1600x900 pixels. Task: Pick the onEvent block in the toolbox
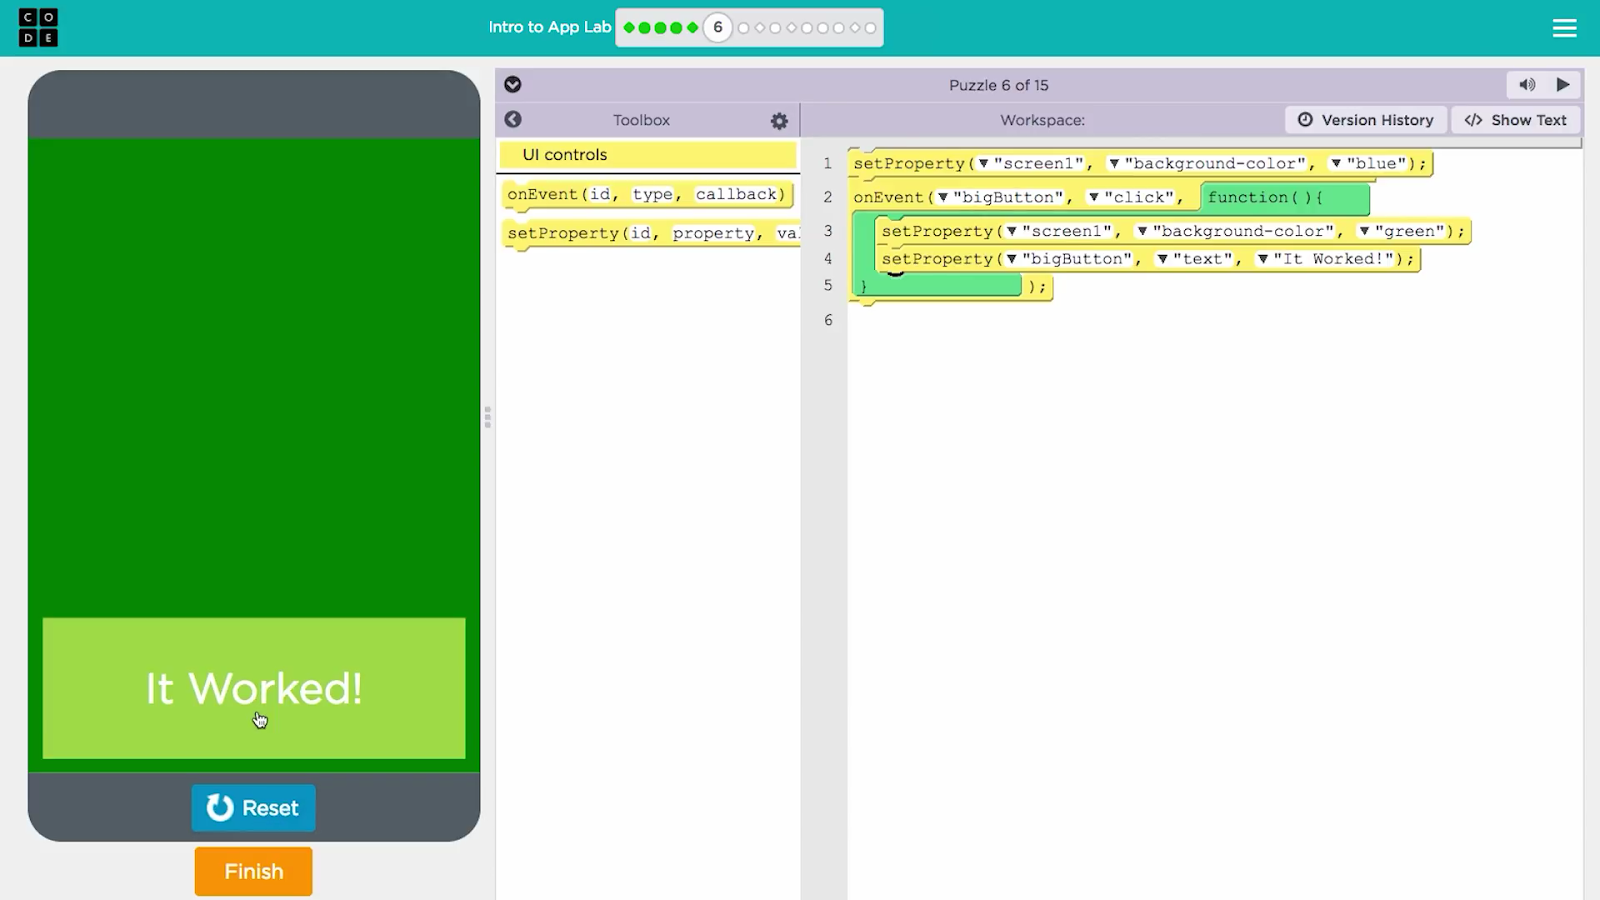click(x=646, y=194)
